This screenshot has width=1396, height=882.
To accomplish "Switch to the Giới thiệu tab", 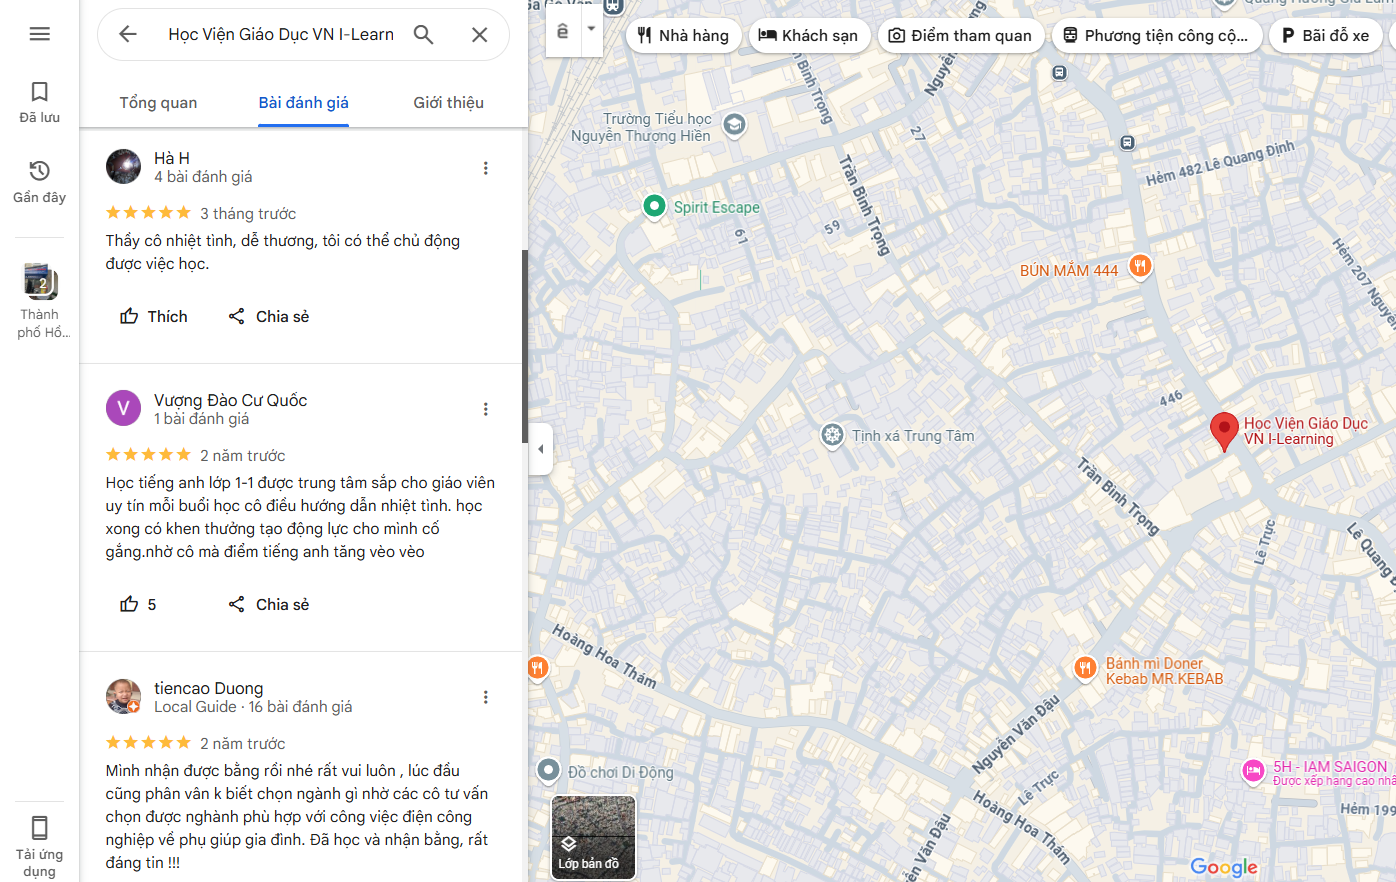I will pyautogui.click(x=448, y=103).
